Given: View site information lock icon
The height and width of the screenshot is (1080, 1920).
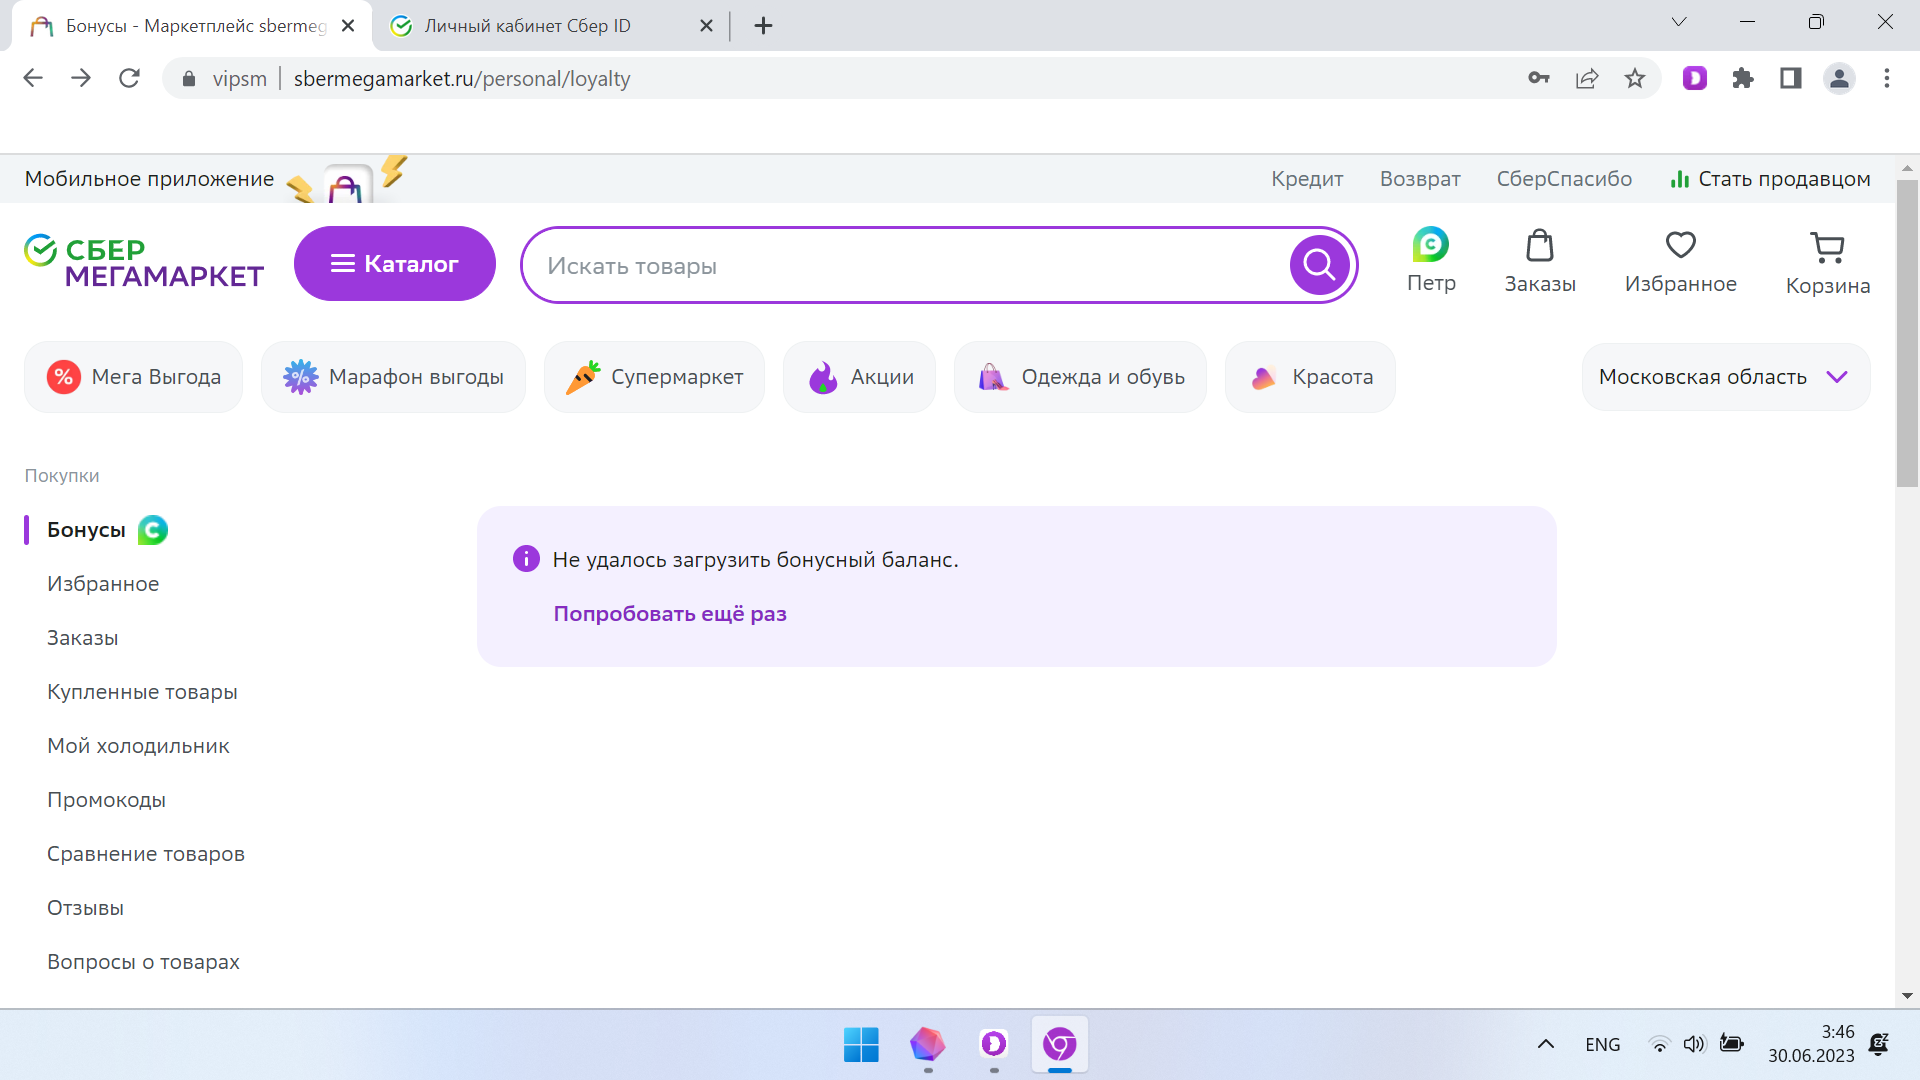Looking at the screenshot, I should [x=189, y=78].
